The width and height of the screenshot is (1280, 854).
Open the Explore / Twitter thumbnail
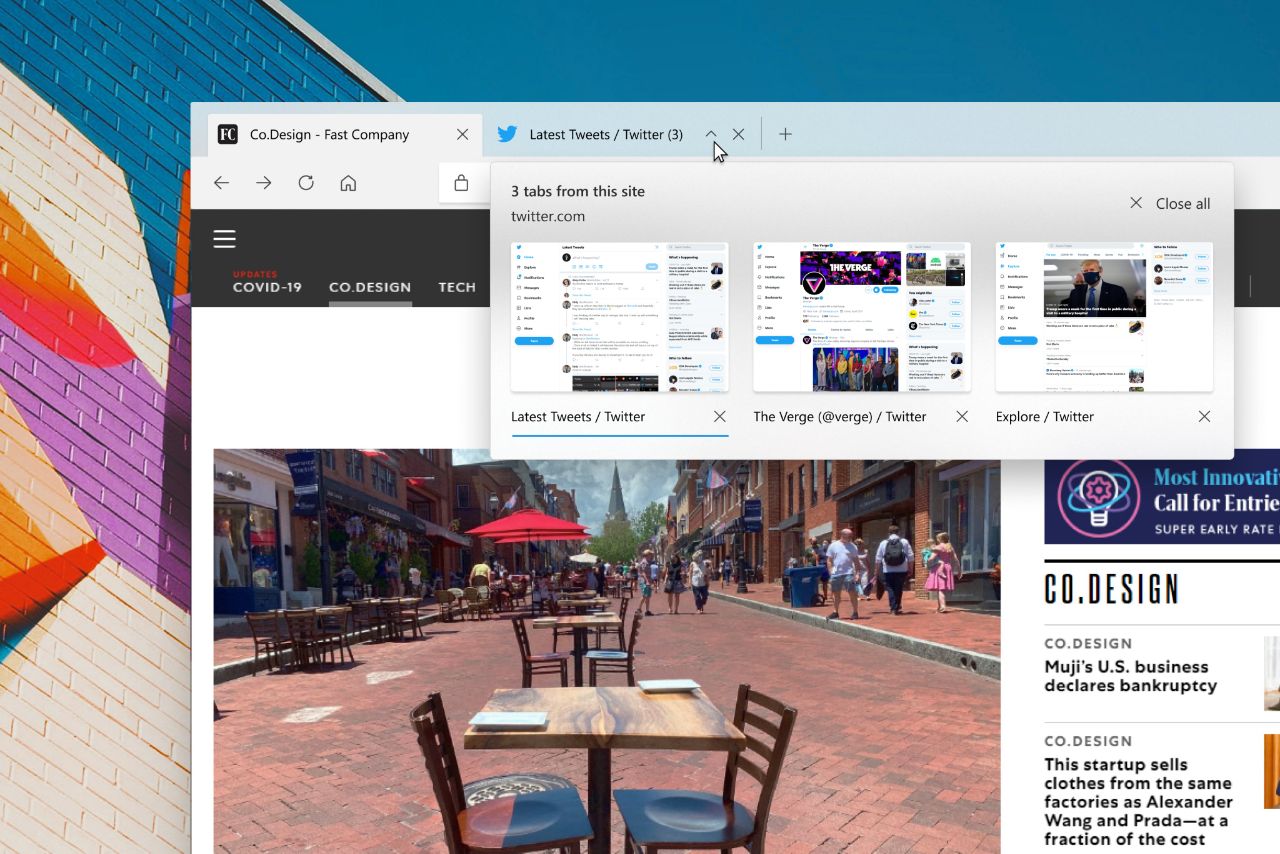pos(1104,317)
